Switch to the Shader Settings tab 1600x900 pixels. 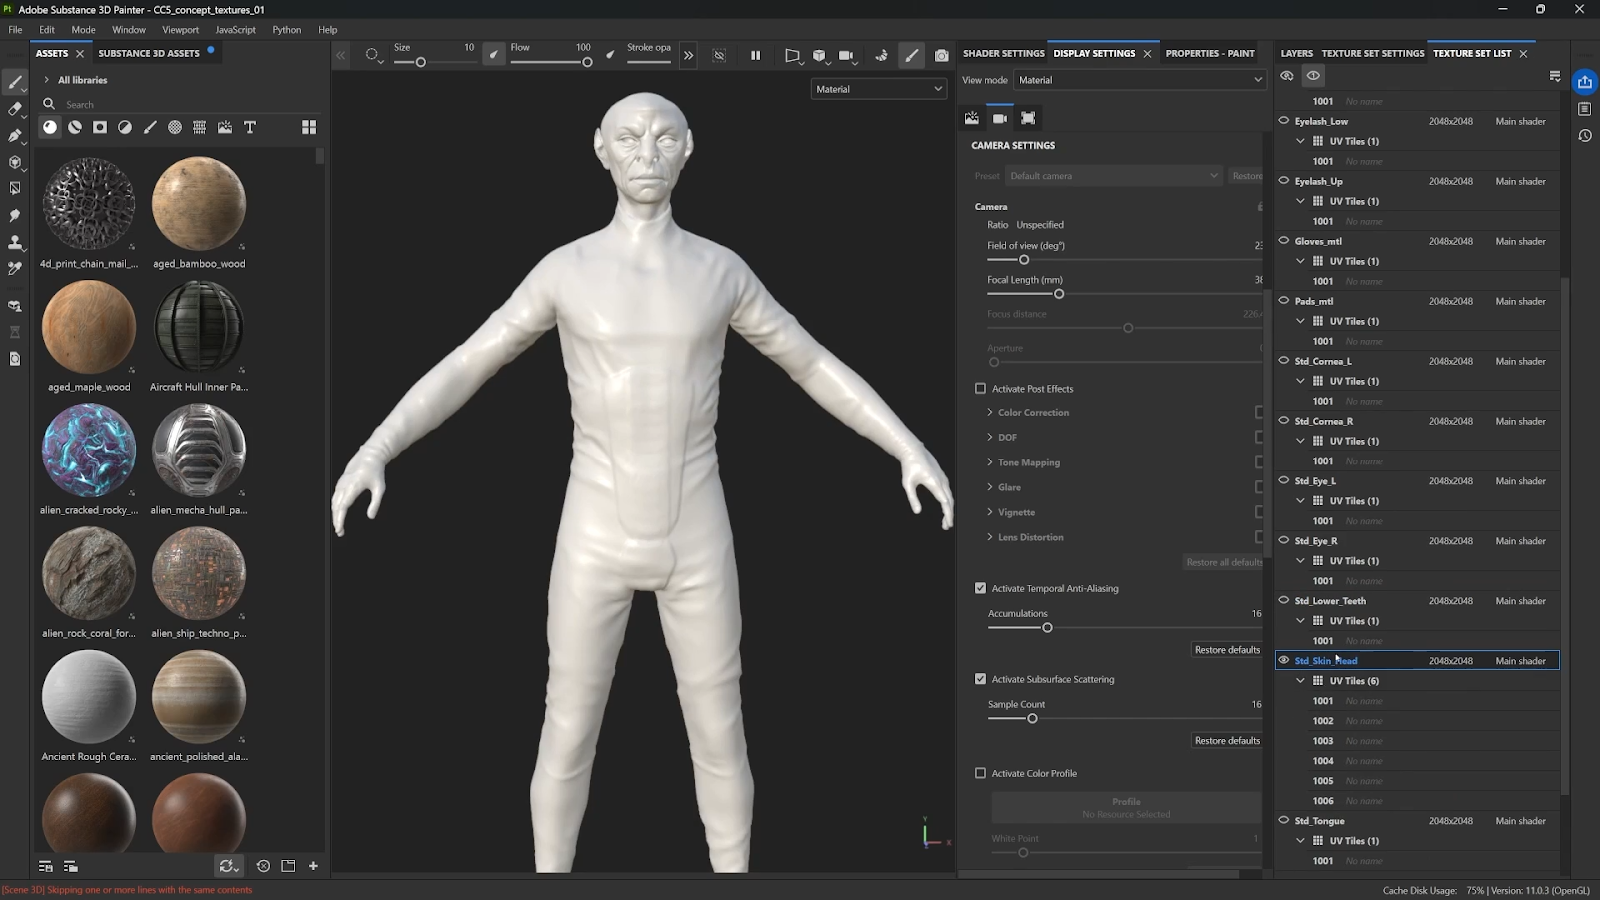1003,53
